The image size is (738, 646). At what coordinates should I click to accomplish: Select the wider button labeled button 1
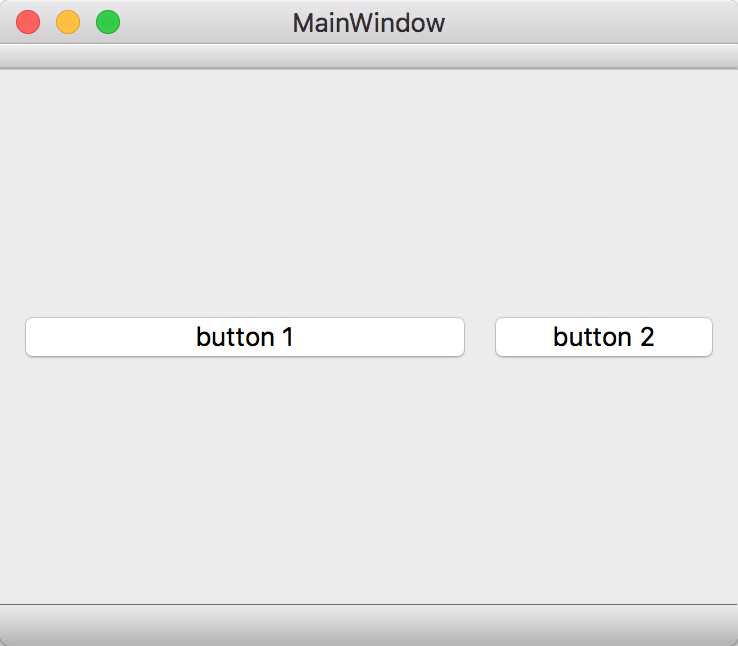[x=245, y=337]
